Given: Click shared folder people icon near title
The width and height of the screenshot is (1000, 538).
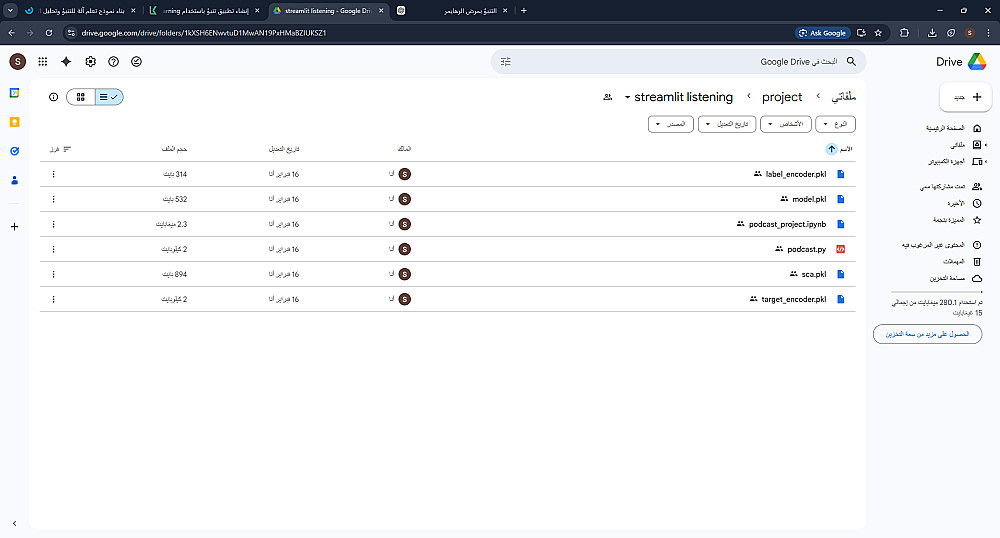Looking at the screenshot, I should 608,97.
